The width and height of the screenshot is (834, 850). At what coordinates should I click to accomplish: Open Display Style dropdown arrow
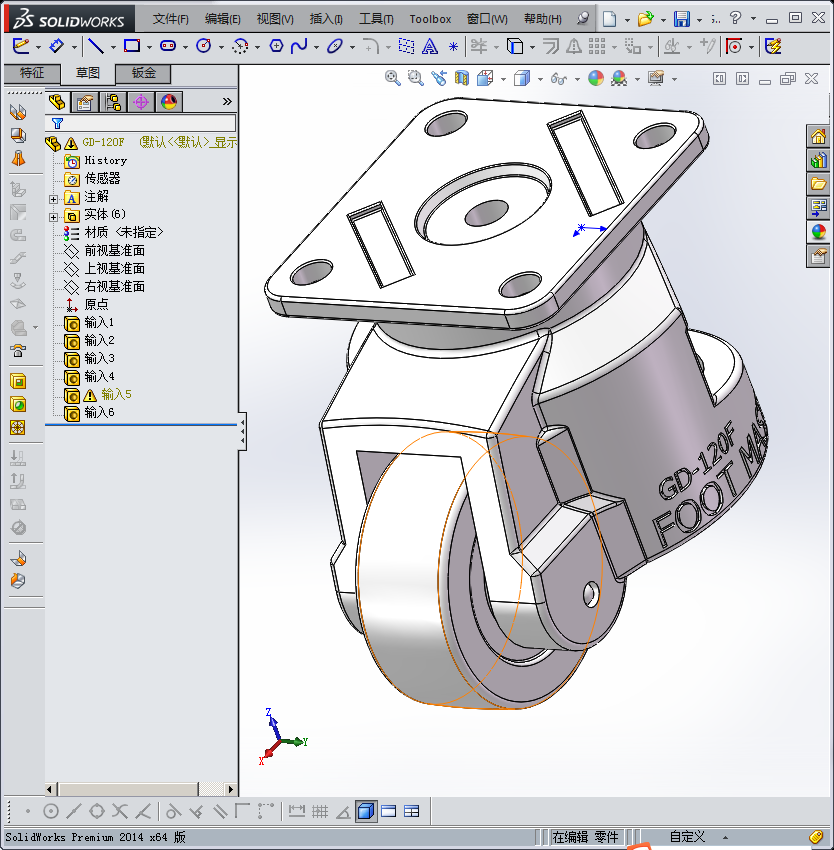(x=540, y=79)
